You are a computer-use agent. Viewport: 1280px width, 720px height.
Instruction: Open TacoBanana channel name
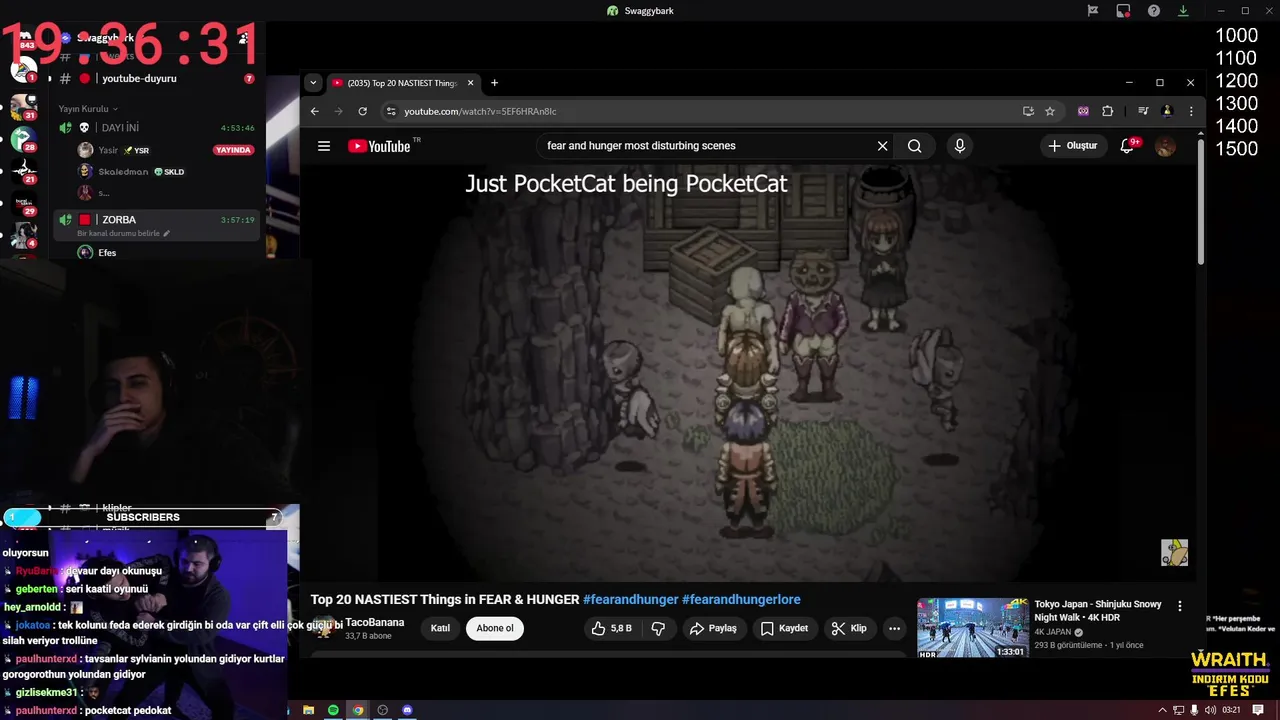[374, 622]
